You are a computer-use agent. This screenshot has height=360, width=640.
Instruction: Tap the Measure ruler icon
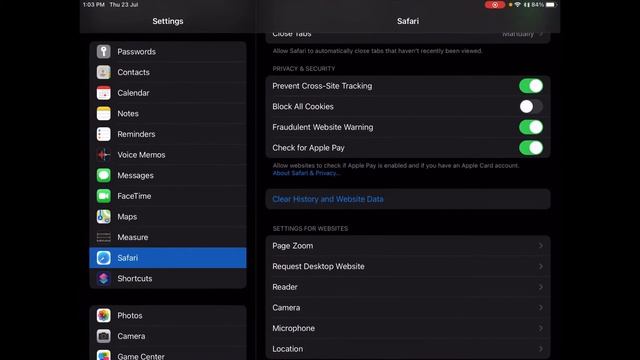[104, 237]
